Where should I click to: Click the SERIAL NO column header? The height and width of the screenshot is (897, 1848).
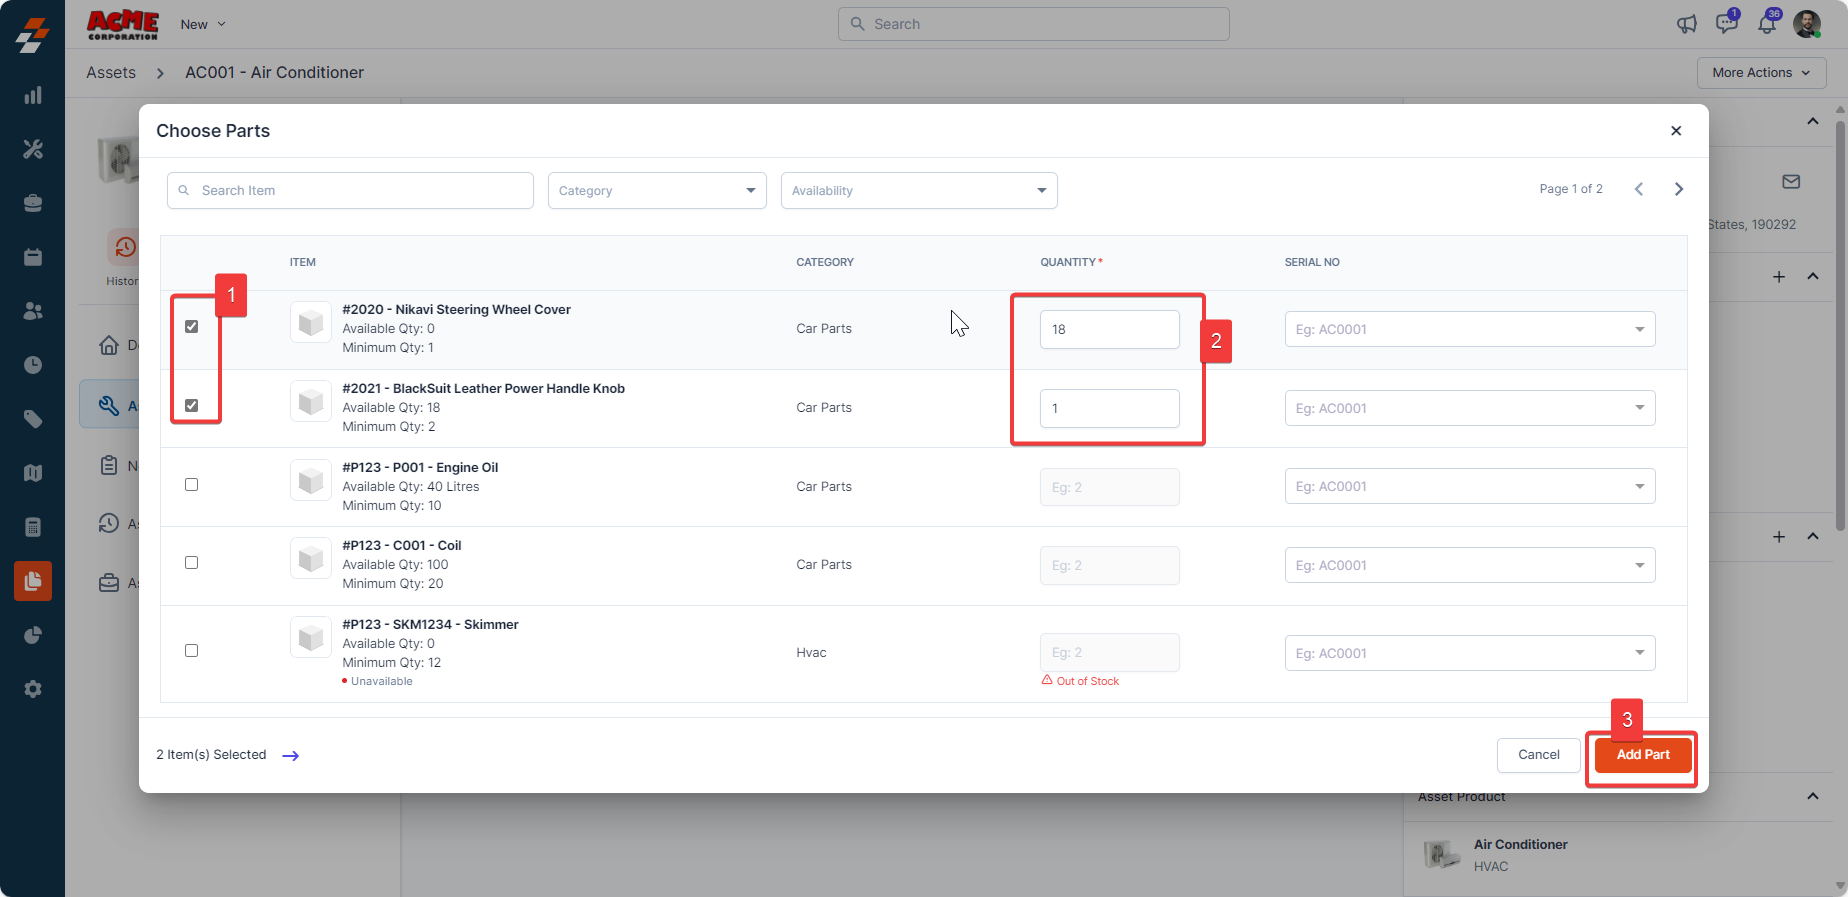(1312, 262)
